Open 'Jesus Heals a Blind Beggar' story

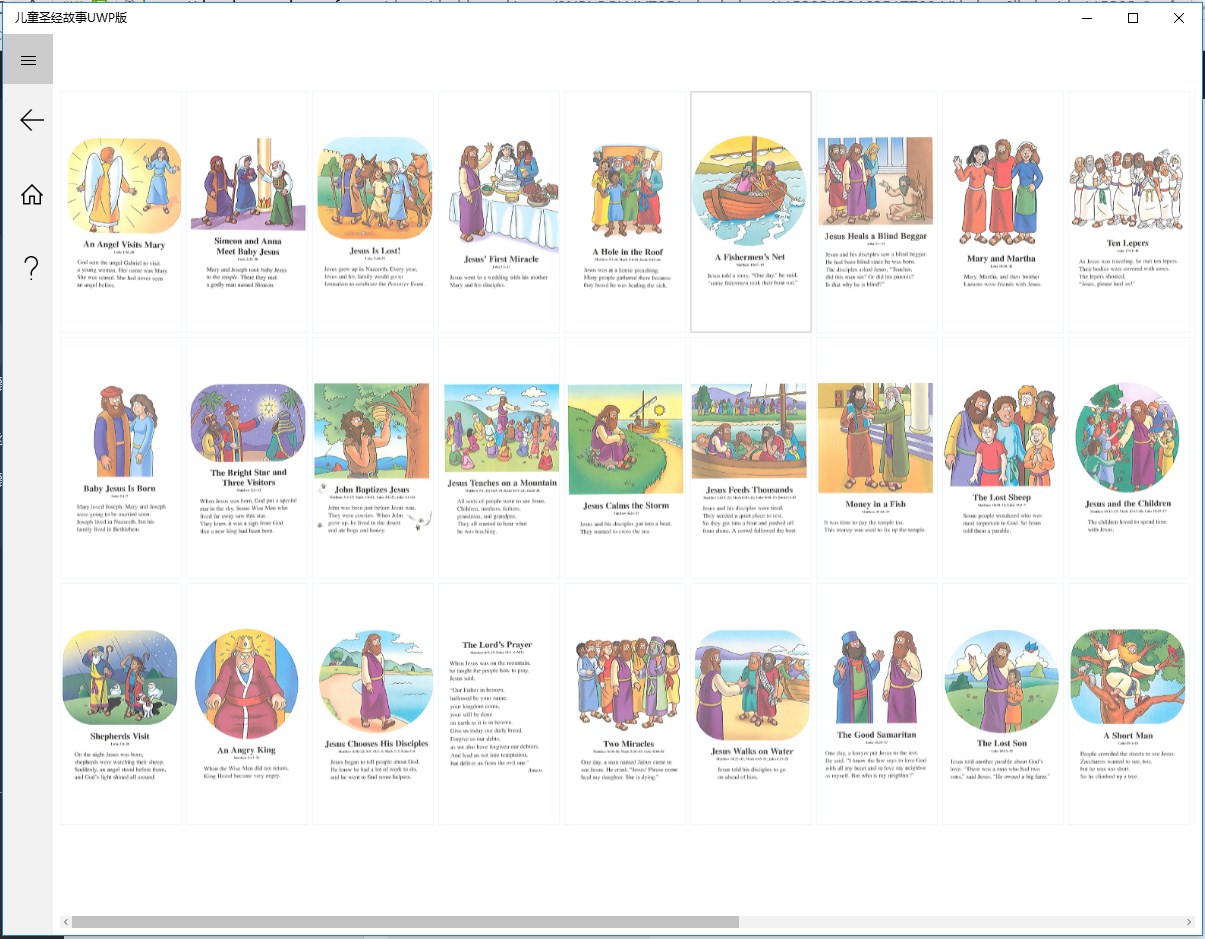coord(877,212)
